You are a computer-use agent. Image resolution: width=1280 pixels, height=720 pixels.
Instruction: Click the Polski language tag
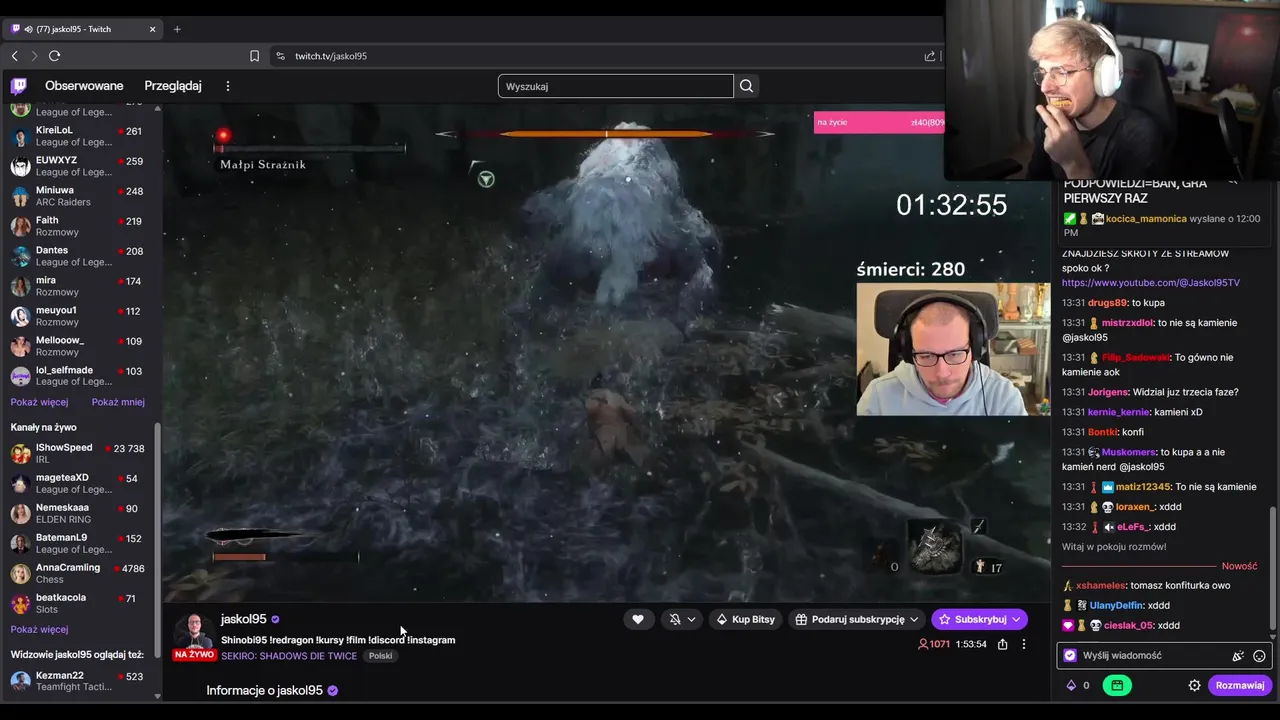click(x=380, y=656)
